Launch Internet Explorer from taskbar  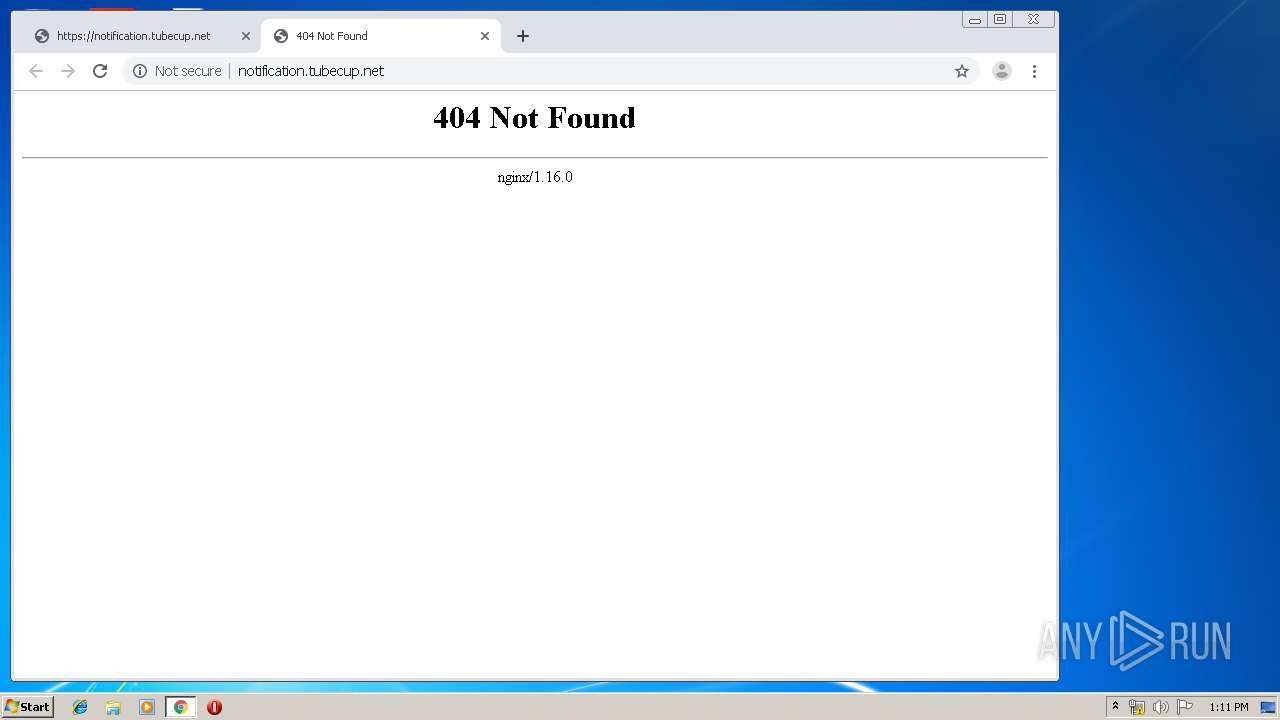80,707
